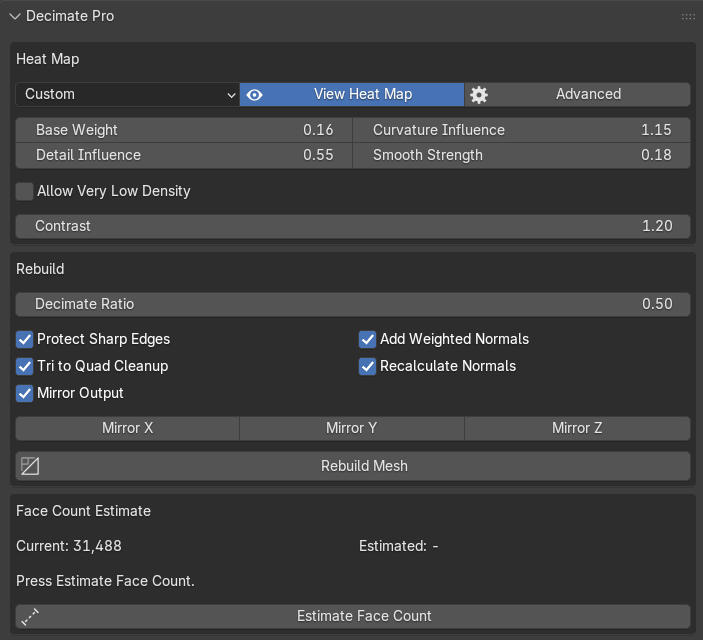Screen dimensions: 703x640
Task: Toggle the Mirror X button
Action: tap(127, 428)
